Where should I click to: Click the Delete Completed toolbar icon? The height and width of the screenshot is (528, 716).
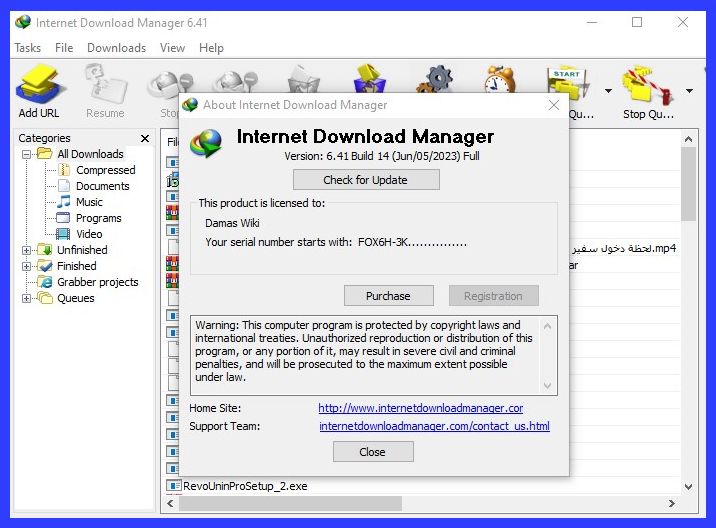coord(370,79)
